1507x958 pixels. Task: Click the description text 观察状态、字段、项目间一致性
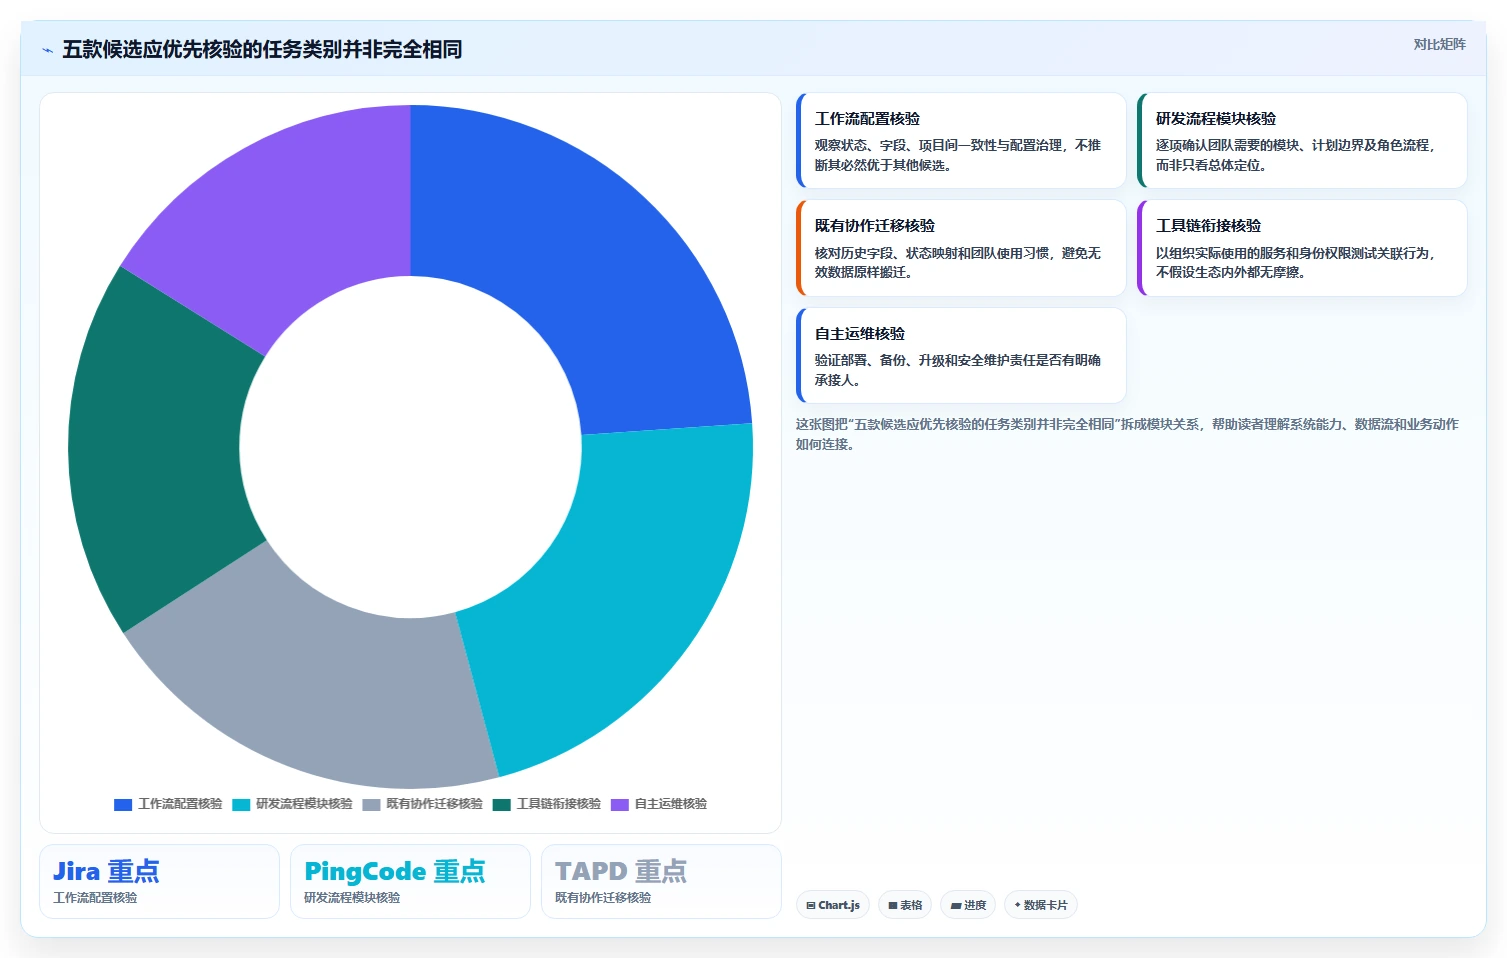point(957,155)
